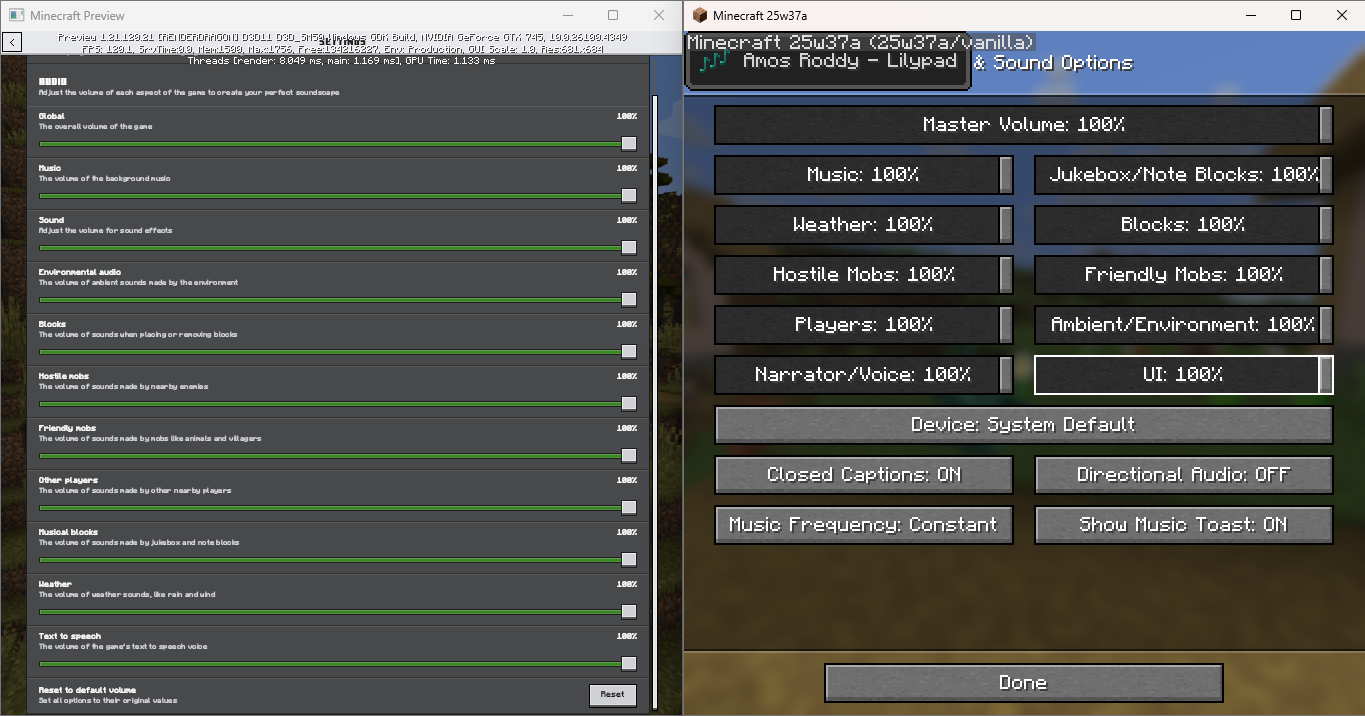Click the 'Reset to default volume' label

(x=87, y=690)
